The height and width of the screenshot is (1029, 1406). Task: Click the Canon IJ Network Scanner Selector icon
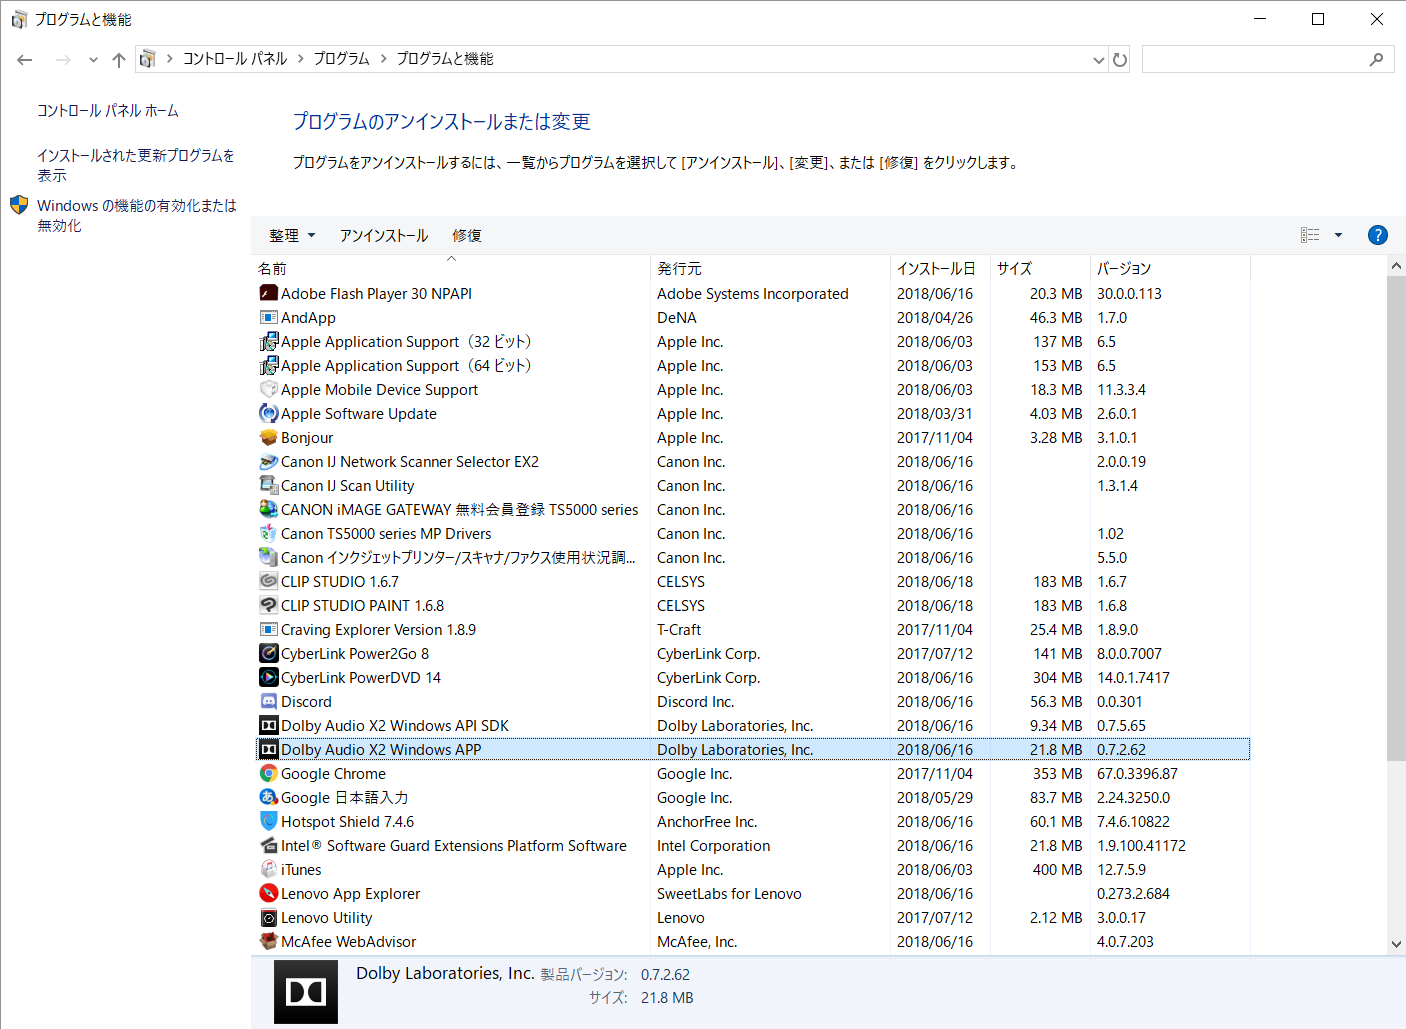(x=268, y=461)
